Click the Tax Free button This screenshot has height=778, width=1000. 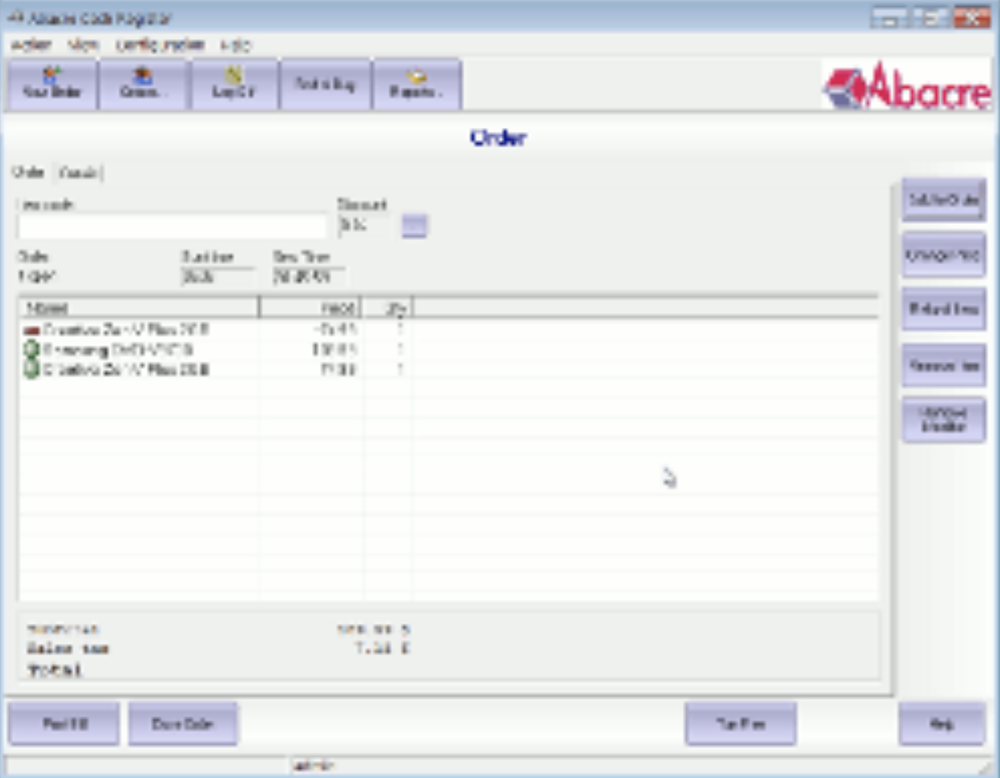pos(740,724)
